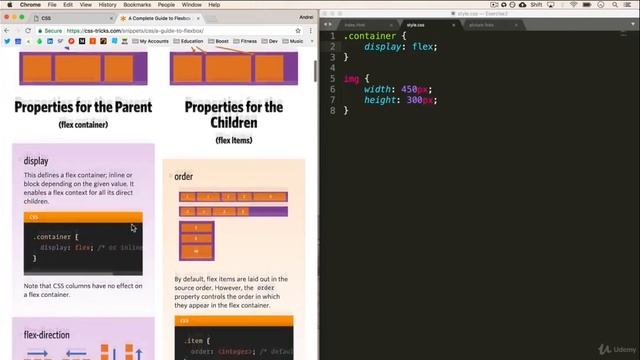Open the Chrome application menu
640x360 pixels.
[x=30, y=5]
